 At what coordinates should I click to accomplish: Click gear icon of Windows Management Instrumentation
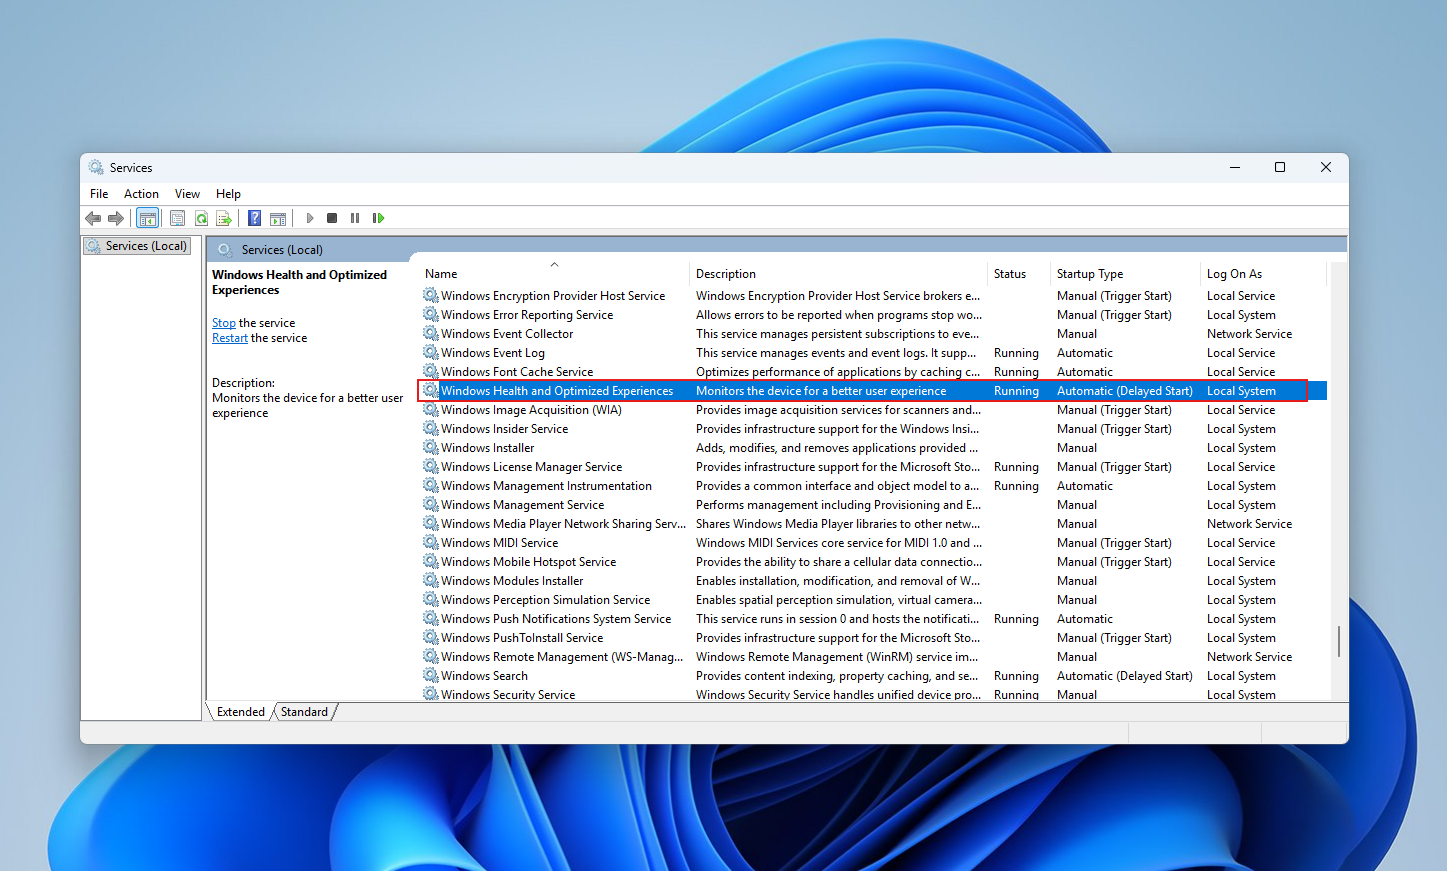coord(431,486)
